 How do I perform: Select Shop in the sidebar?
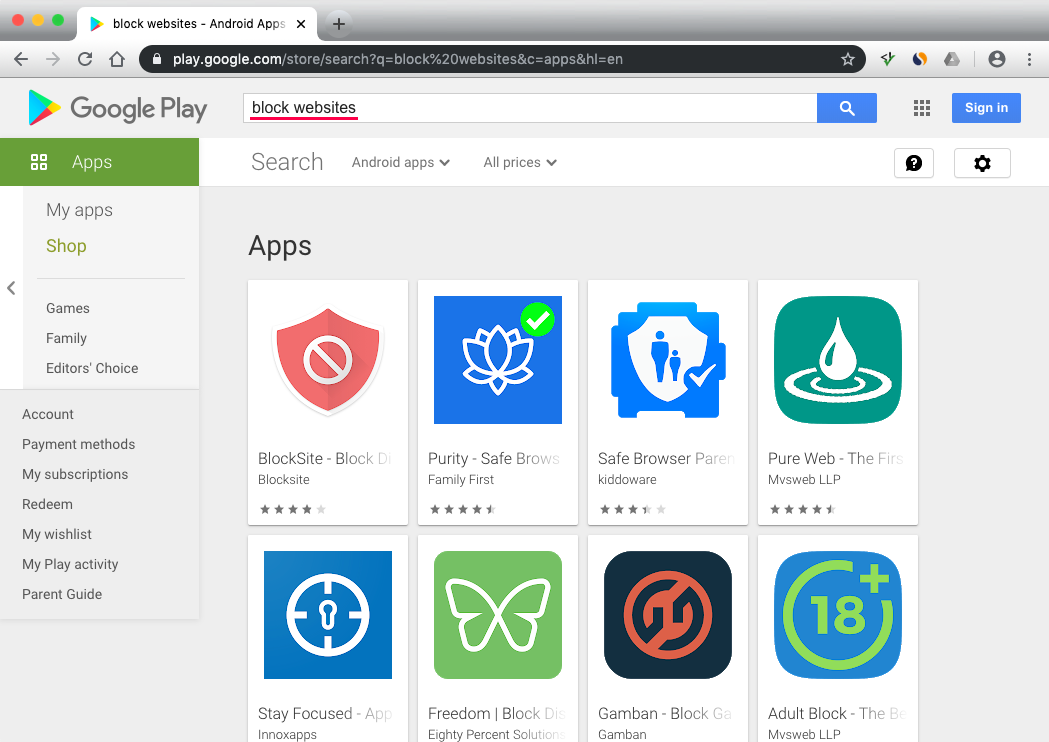[66, 246]
